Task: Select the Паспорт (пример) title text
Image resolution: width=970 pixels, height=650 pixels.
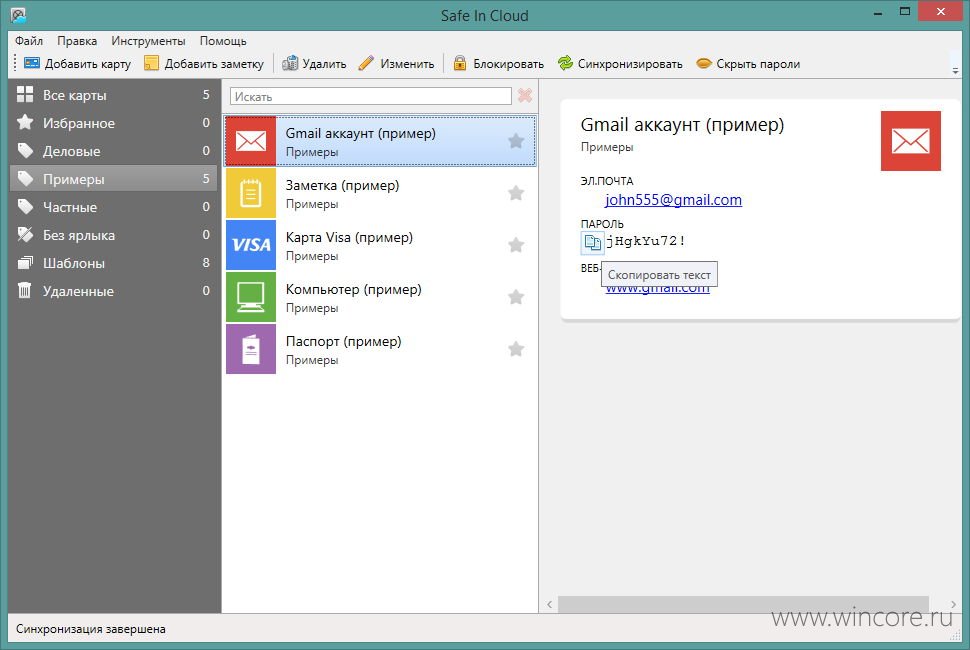Action: [343, 341]
